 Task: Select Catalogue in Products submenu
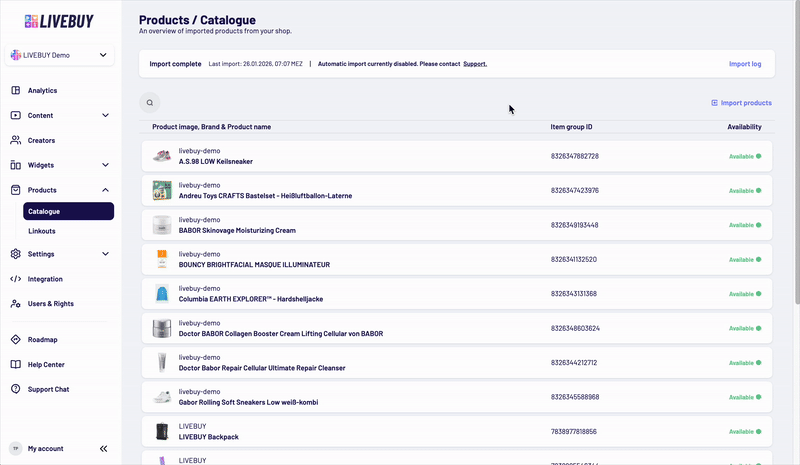pyautogui.click(x=68, y=211)
